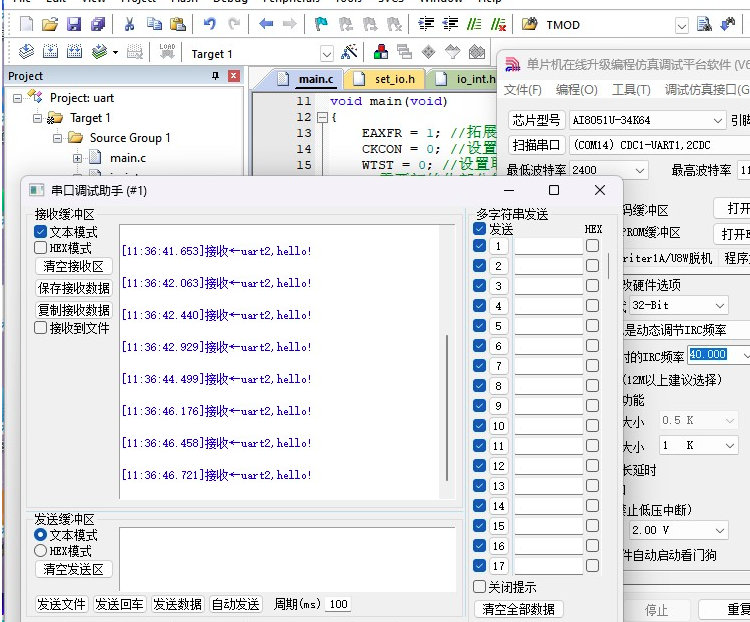The height and width of the screenshot is (622, 750).
Task: Cut selection using scissors icon
Action: point(129,24)
